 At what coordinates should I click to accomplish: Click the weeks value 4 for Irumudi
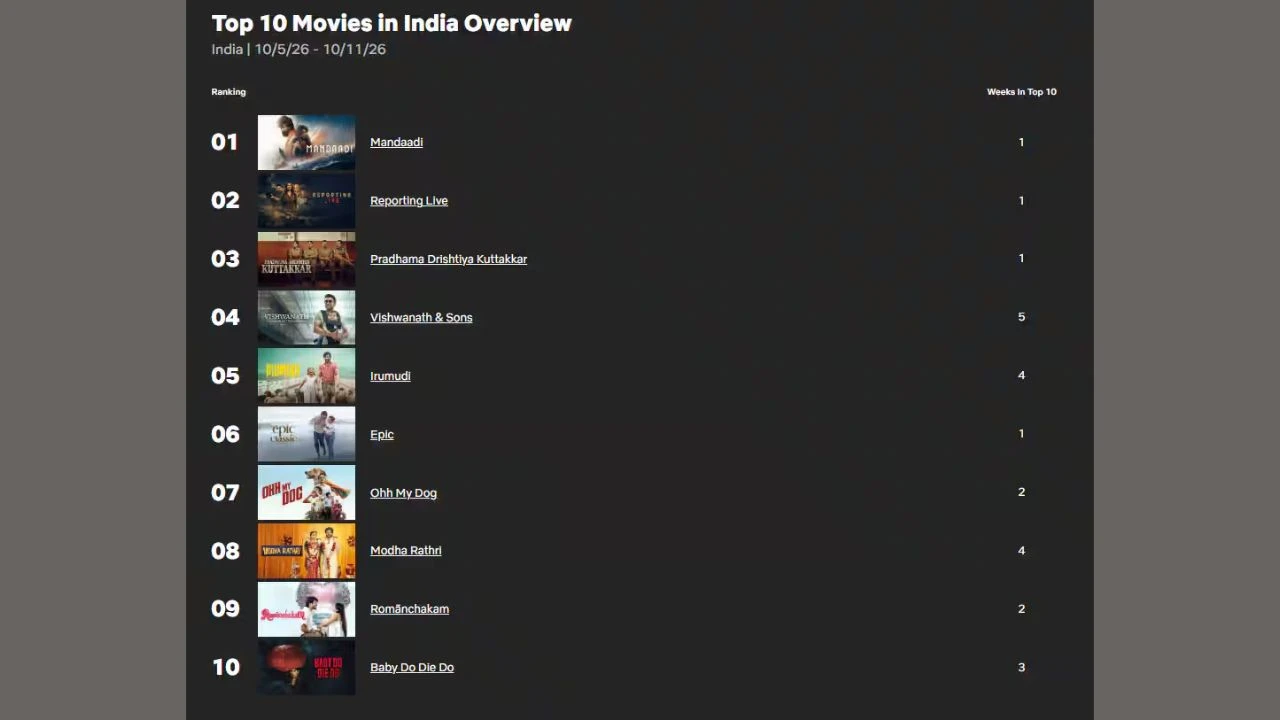pyautogui.click(x=1021, y=375)
